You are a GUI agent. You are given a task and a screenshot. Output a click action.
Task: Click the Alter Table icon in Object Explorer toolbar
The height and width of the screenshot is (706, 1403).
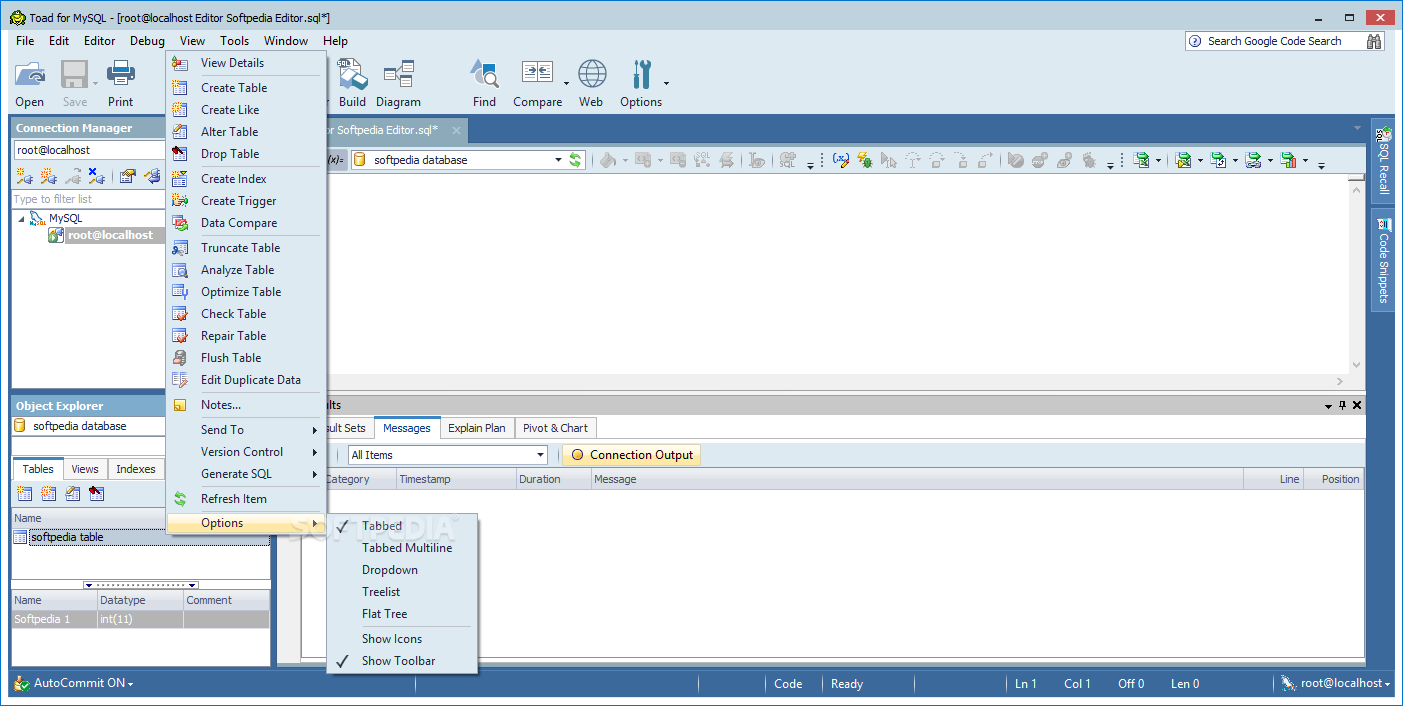click(x=72, y=494)
